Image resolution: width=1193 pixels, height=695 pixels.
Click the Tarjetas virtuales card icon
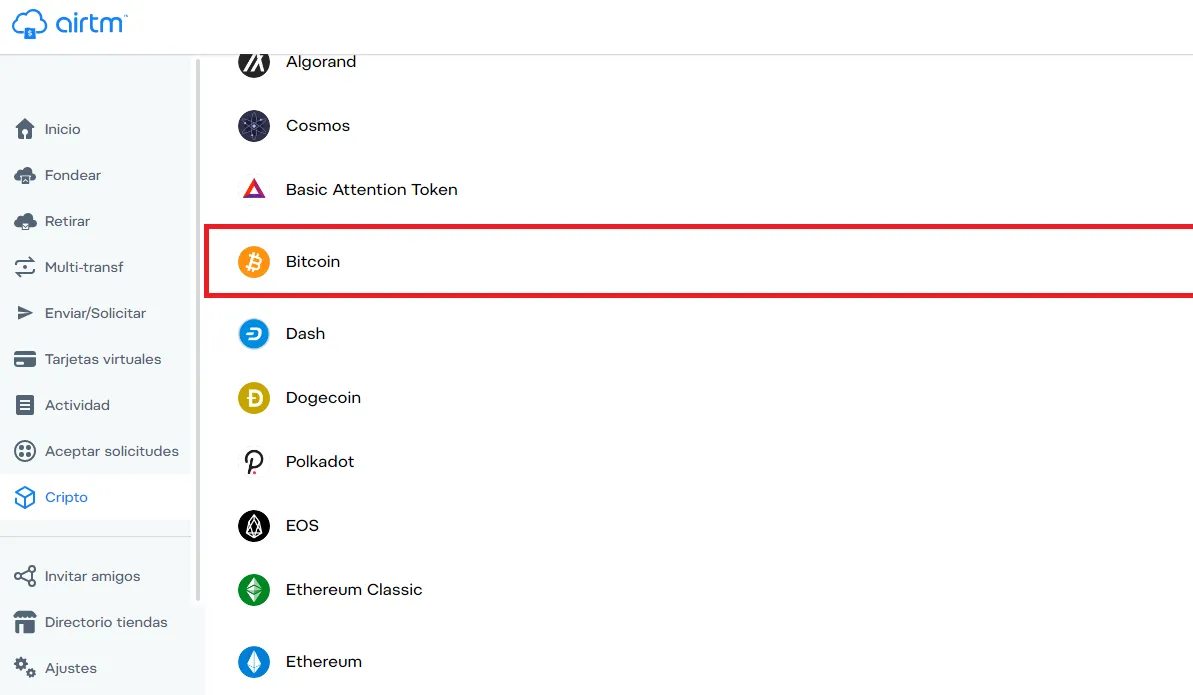pos(24,359)
